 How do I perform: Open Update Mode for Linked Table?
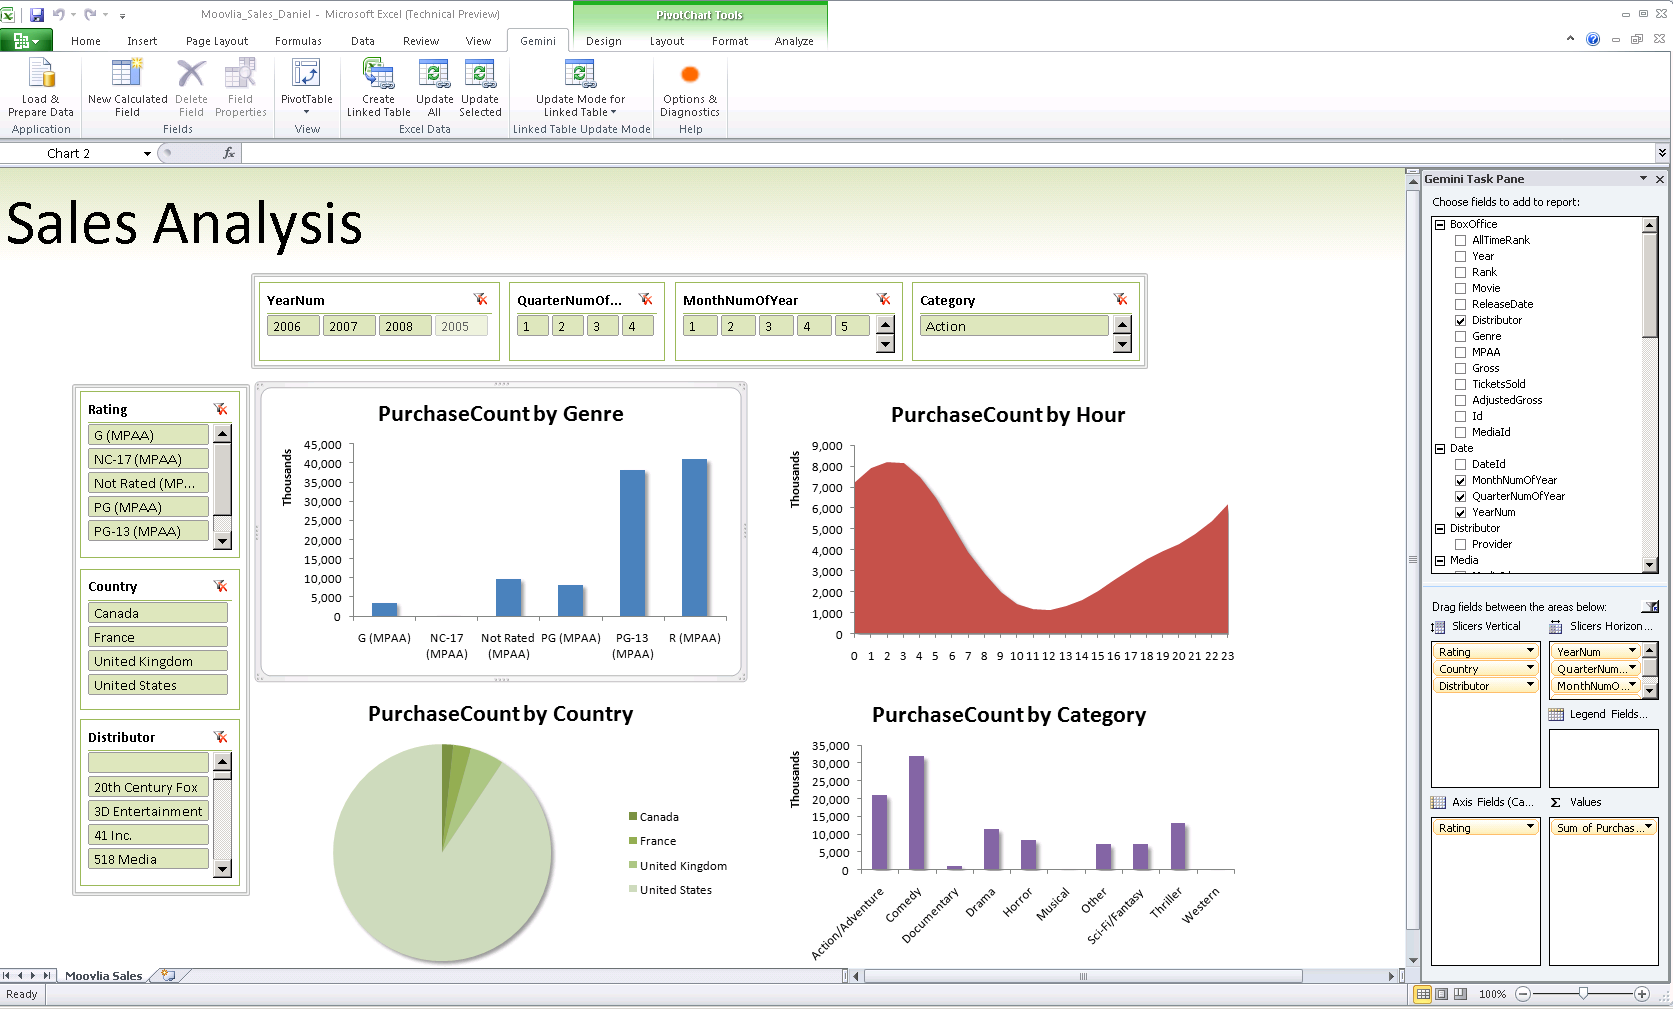tap(580, 88)
